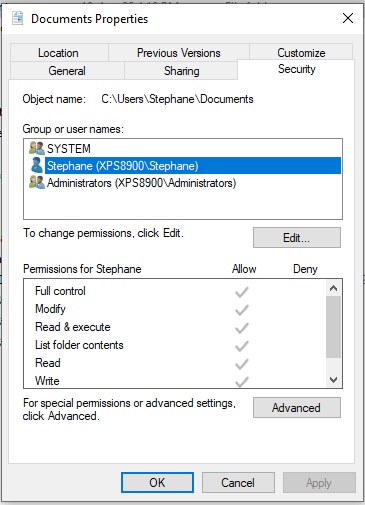Open the Previous Versions tab
The image size is (365, 505).
tap(179, 53)
